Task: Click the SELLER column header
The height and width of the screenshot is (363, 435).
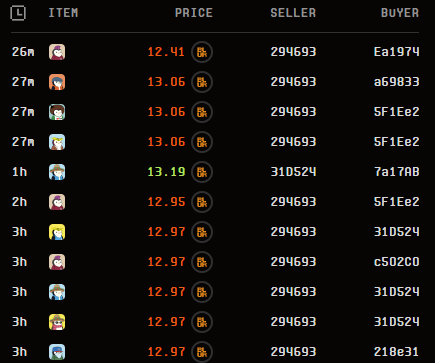Action: point(293,13)
